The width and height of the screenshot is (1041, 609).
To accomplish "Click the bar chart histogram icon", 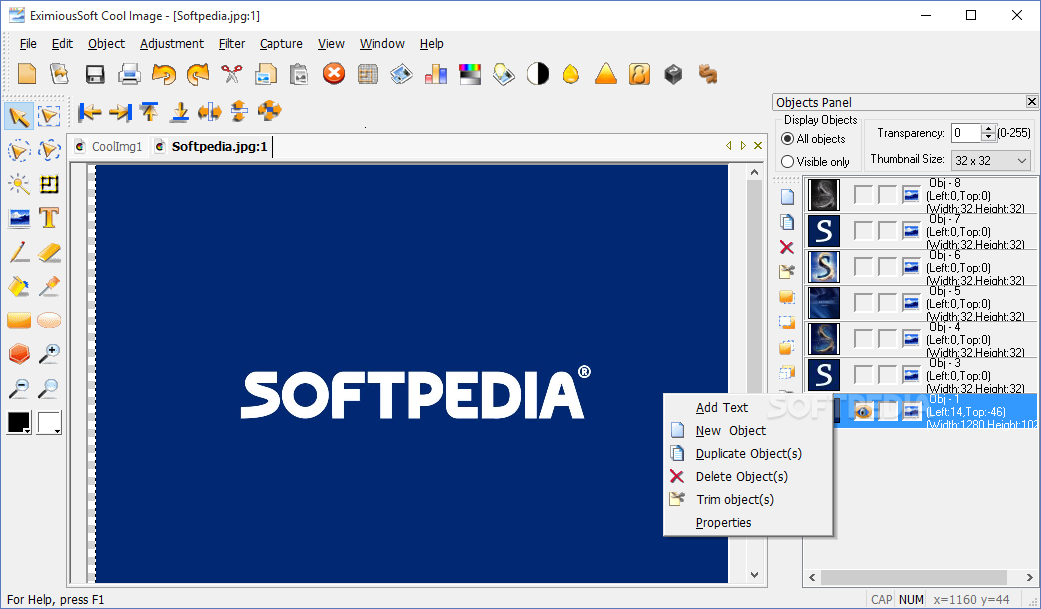I will pyautogui.click(x=436, y=74).
